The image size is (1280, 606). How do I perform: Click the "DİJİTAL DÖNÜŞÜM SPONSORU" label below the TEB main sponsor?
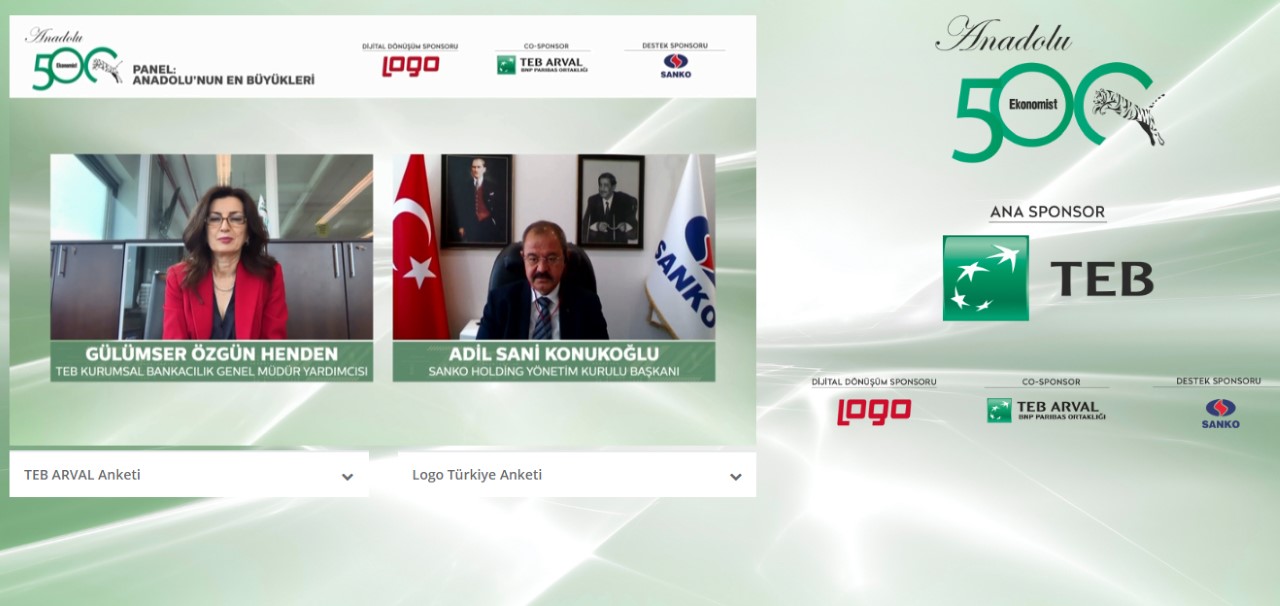[x=874, y=382]
